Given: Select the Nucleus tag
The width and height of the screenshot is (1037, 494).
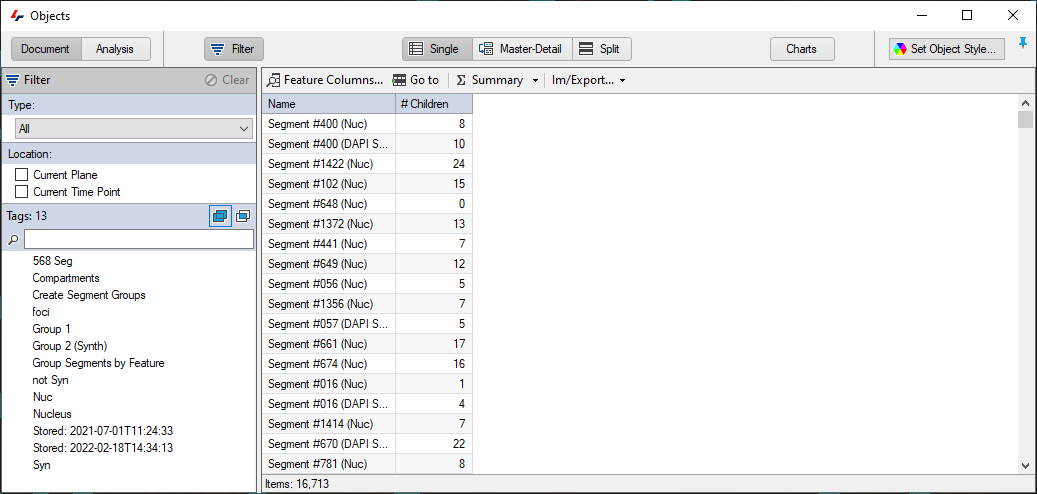Looking at the screenshot, I should click(x=52, y=414).
